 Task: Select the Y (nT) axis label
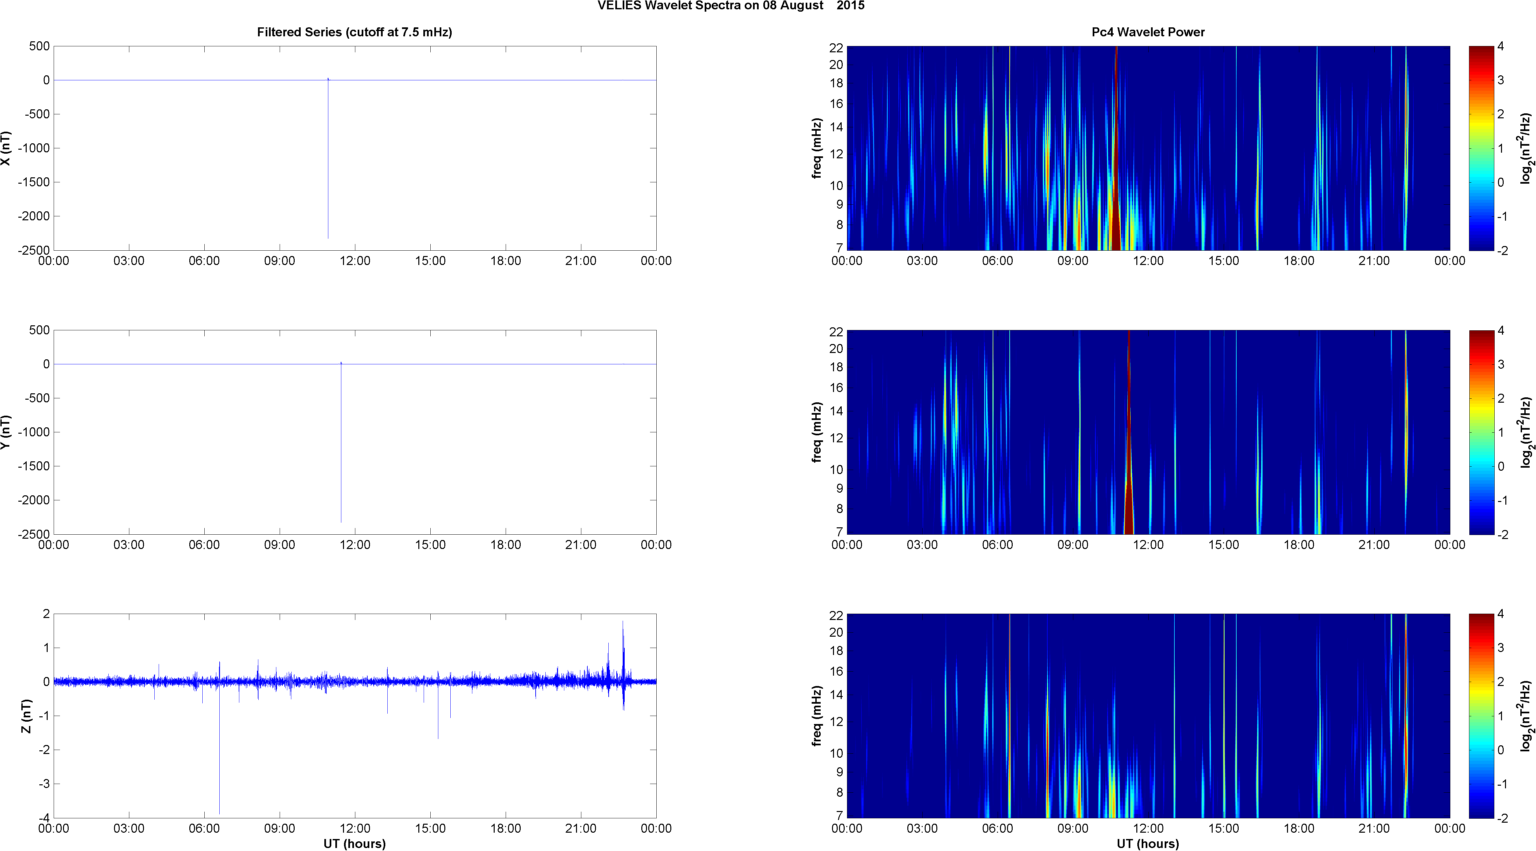tap(7, 432)
